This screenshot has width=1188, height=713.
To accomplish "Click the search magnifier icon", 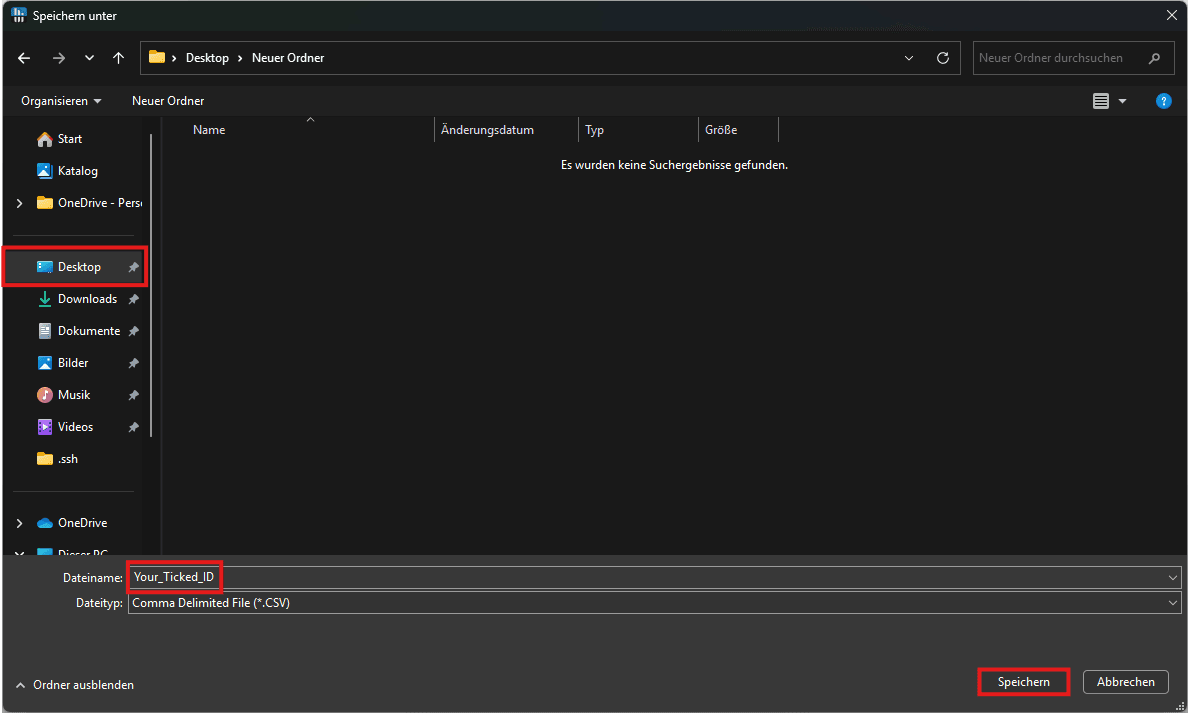I will [x=1155, y=58].
